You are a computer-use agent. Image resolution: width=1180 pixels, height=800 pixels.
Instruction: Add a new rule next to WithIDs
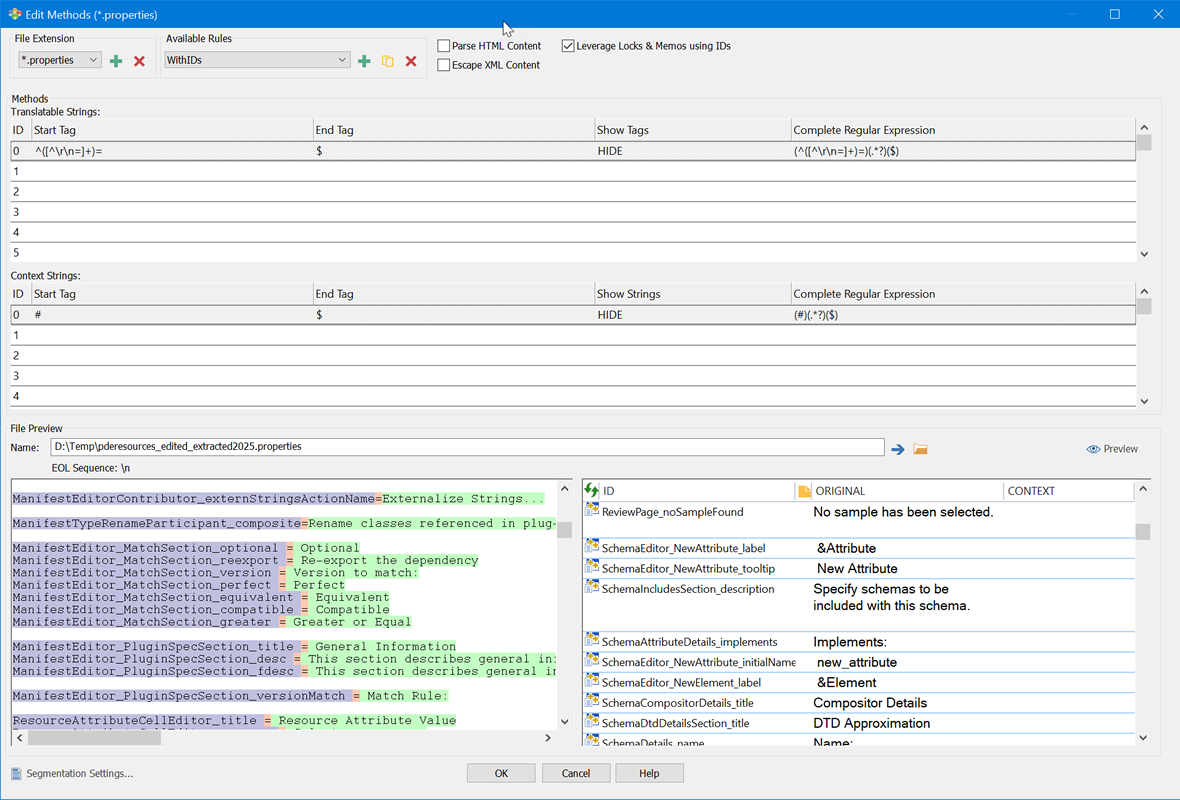(364, 61)
